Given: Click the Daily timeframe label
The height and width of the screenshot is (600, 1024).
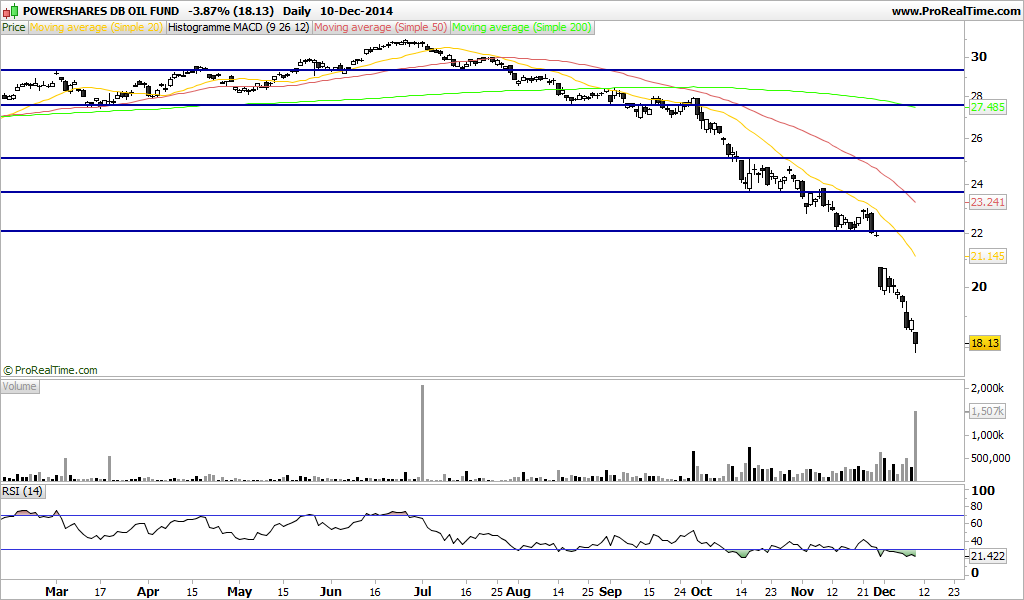Looking at the screenshot, I should click(x=296, y=11).
